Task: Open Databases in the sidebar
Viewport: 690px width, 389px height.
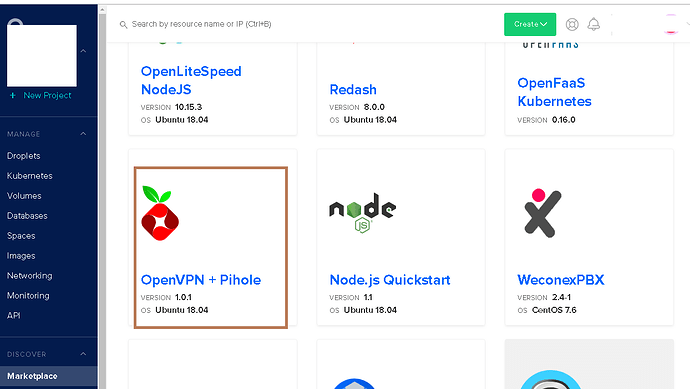Action: coord(27,216)
